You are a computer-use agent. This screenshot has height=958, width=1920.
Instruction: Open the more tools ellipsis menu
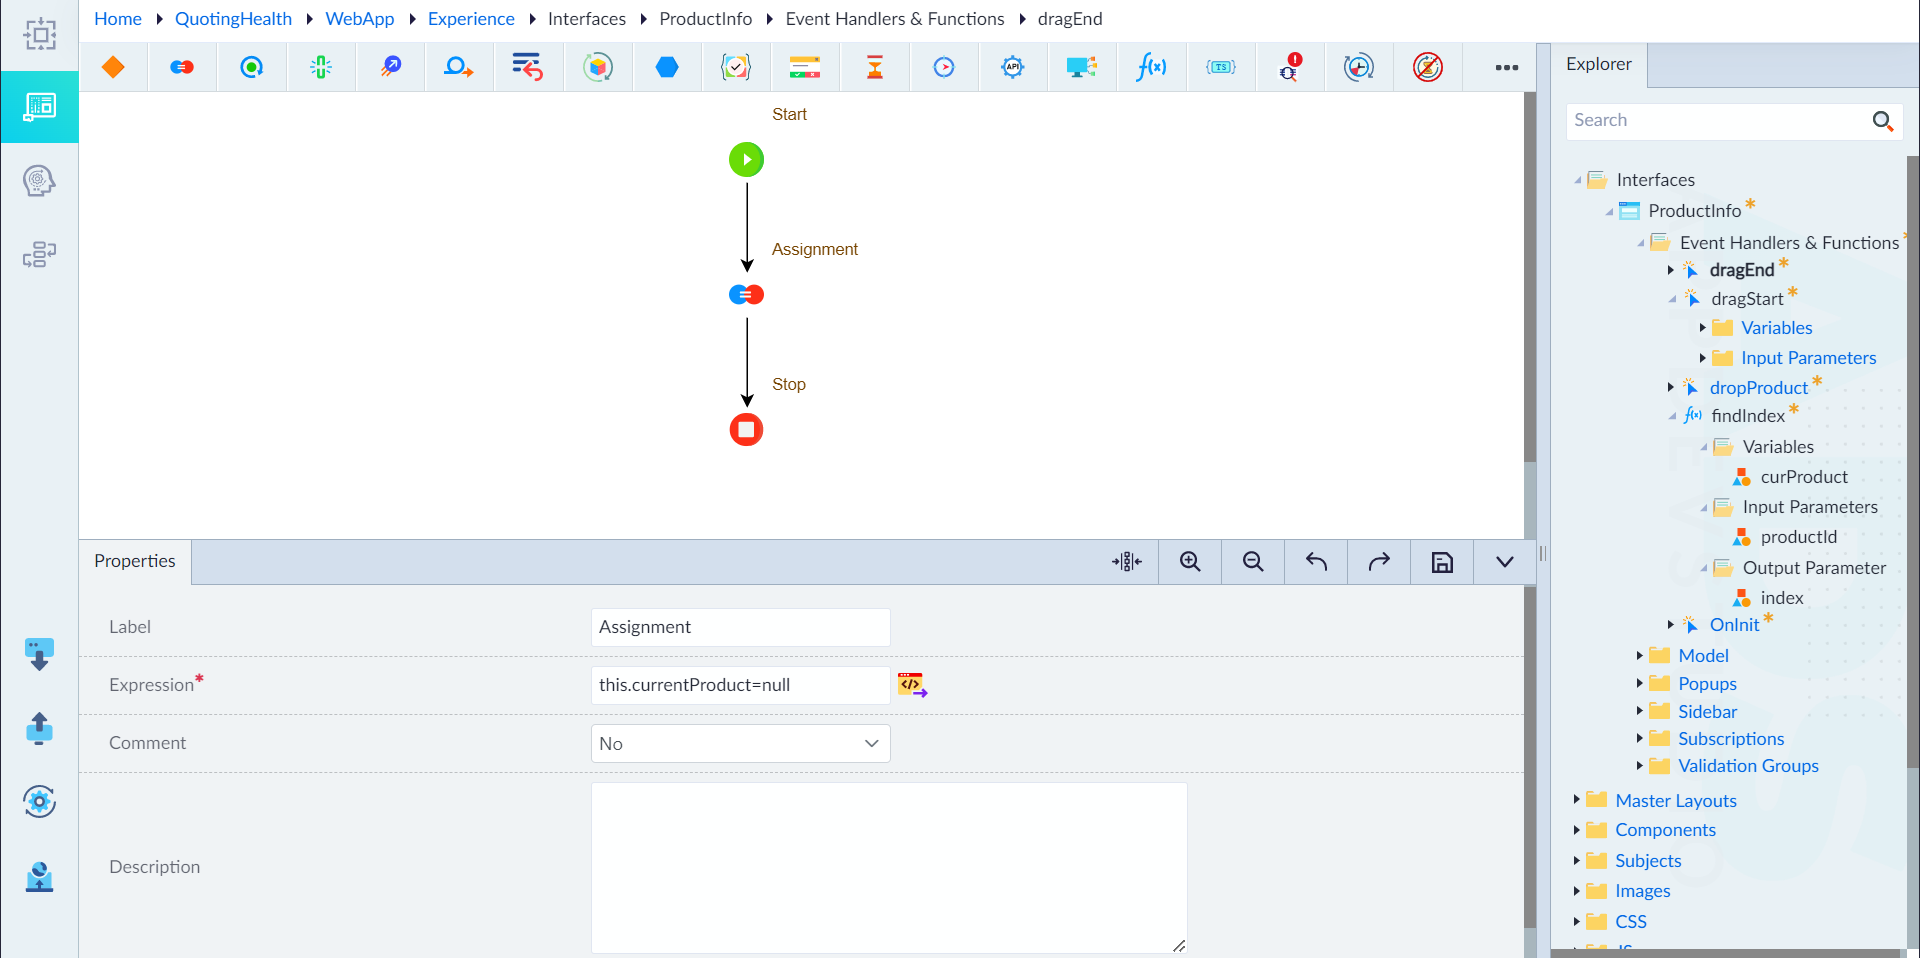1506,67
